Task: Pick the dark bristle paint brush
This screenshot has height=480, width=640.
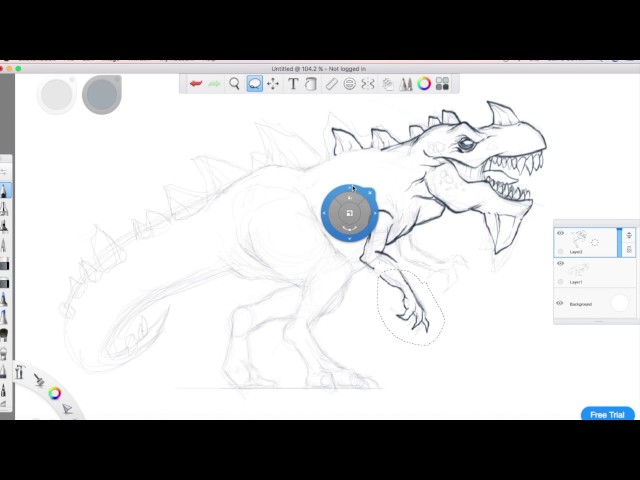Action: click(x=4, y=336)
